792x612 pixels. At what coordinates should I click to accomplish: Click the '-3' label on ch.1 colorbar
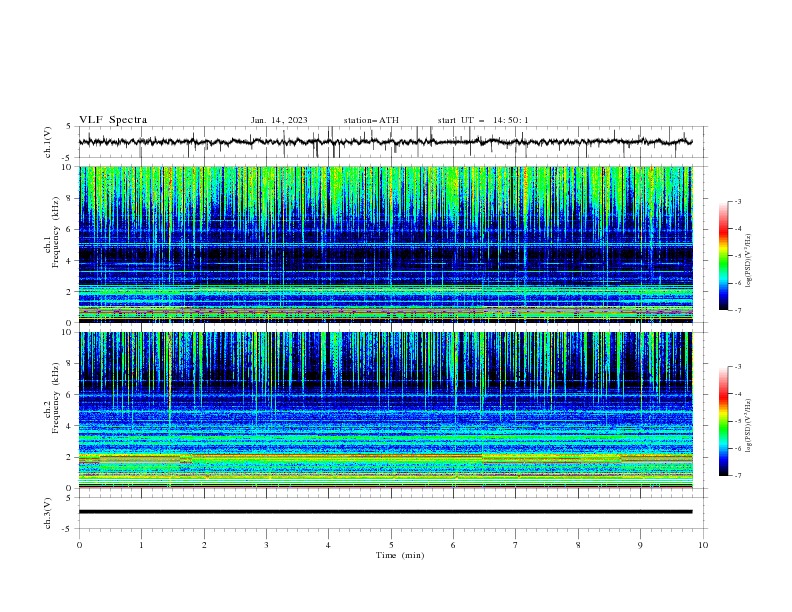pyautogui.click(x=738, y=201)
